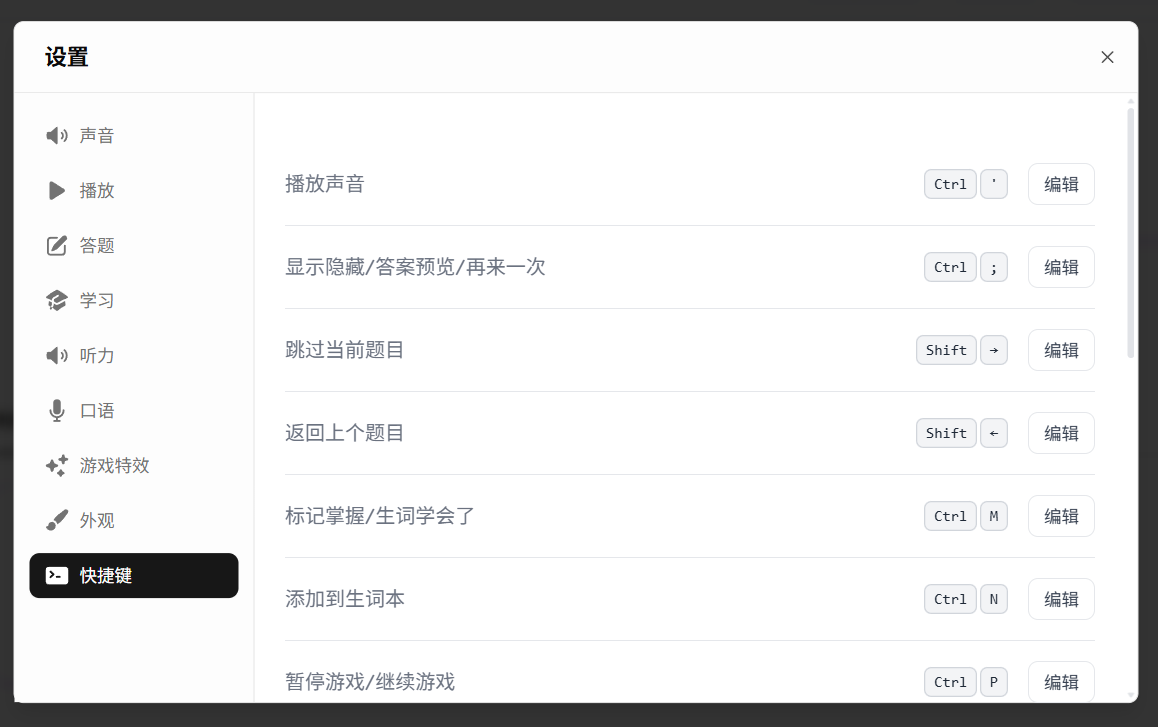The image size is (1158, 727).
Task: Edit the 播放声音 shortcut
Action: pos(1061,184)
